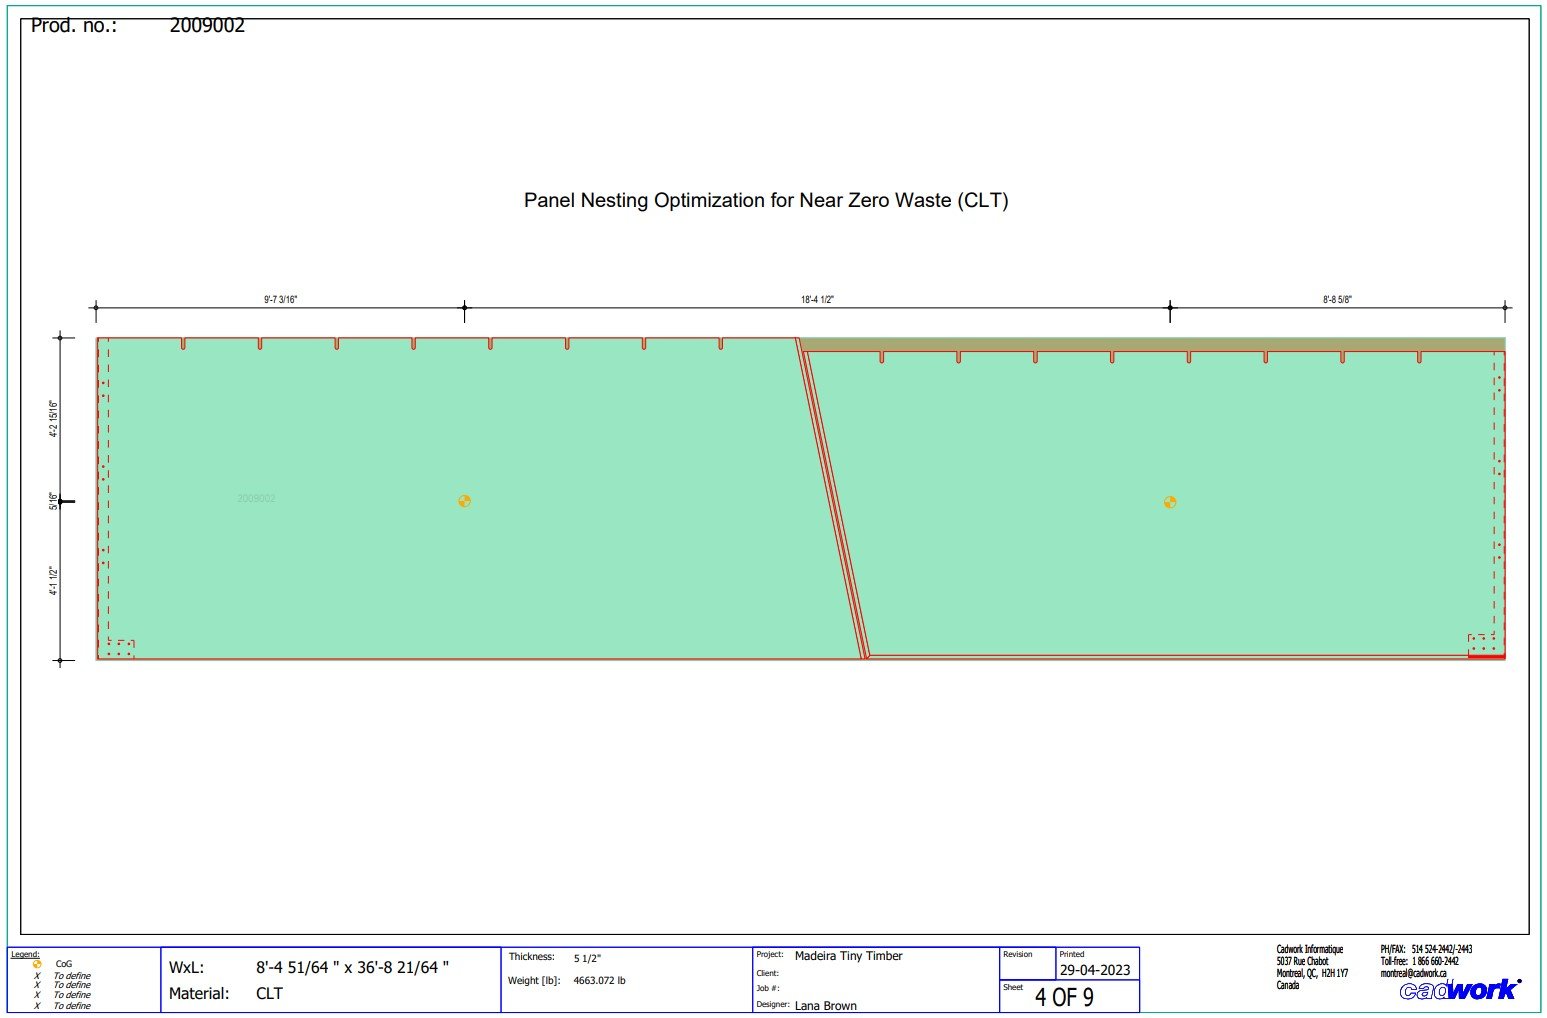Click the CoG marker in the right panel
The width and height of the screenshot is (1547, 1018).
(x=1170, y=502)
